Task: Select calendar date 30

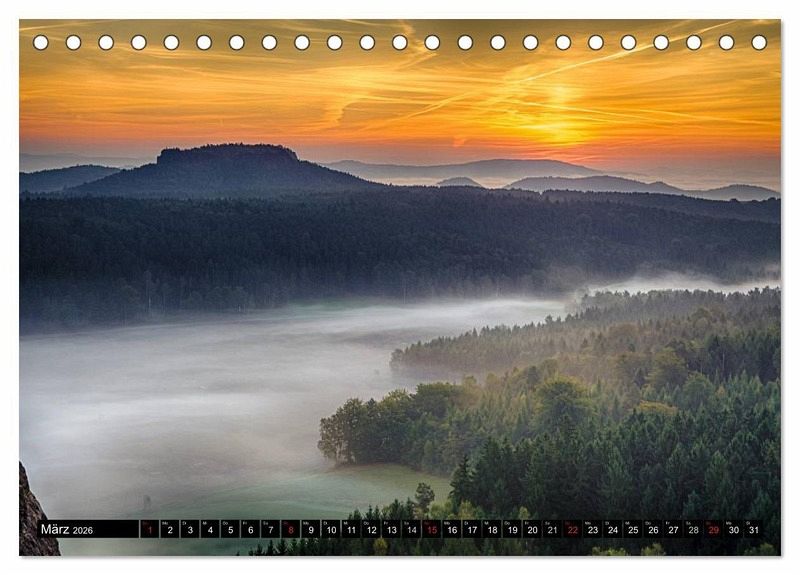Action: tap(734, 529)
